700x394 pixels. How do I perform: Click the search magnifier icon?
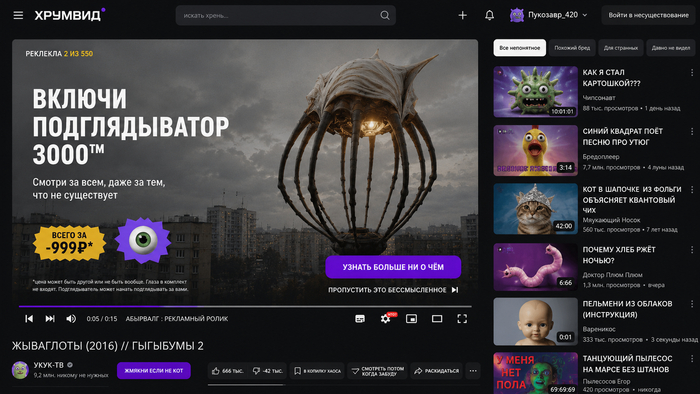[x=385, y=15]
